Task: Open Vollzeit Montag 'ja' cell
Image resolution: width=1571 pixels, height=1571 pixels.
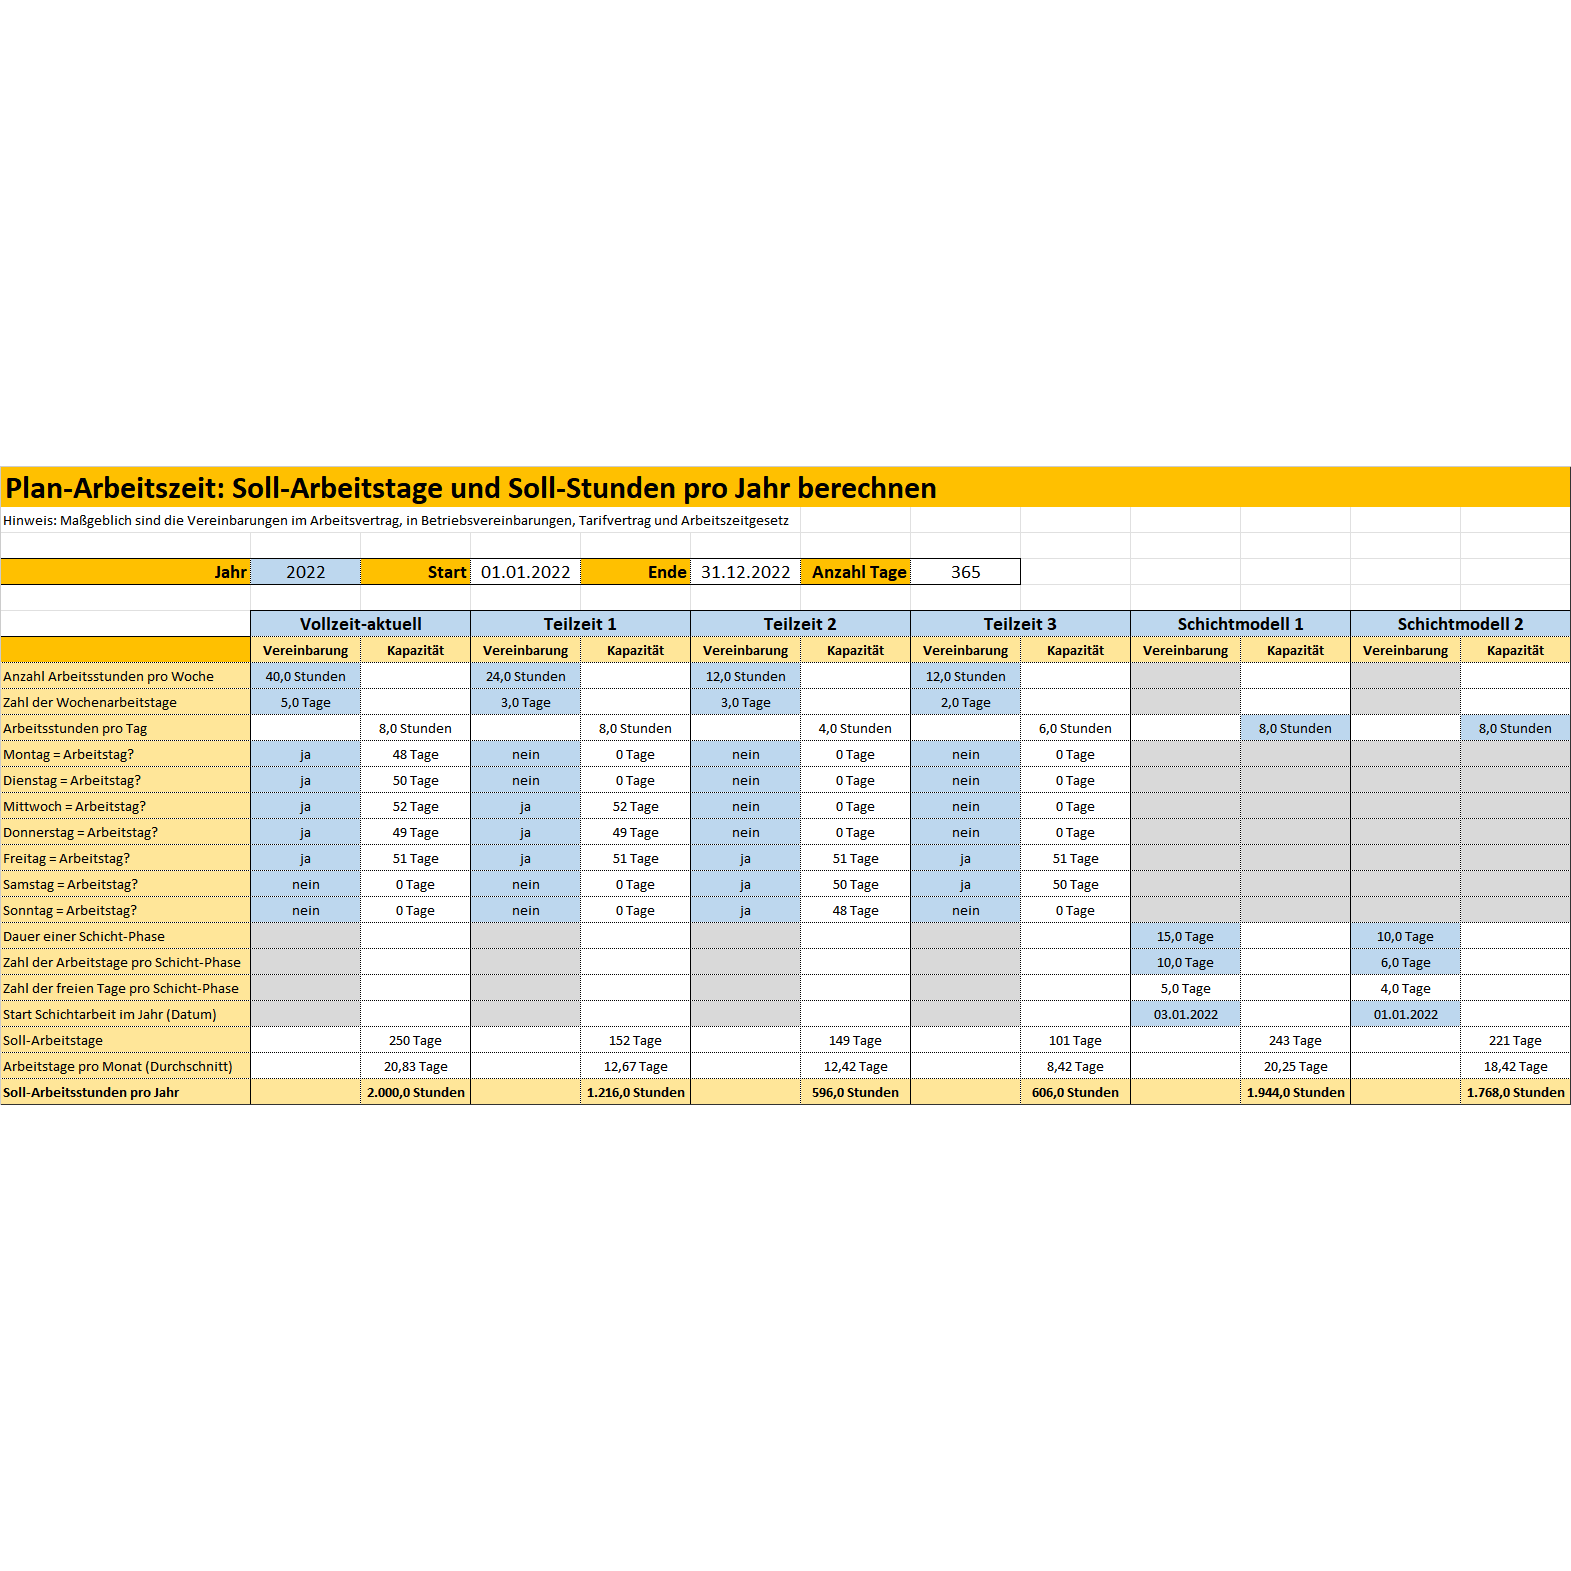Action: coord(305,754)
